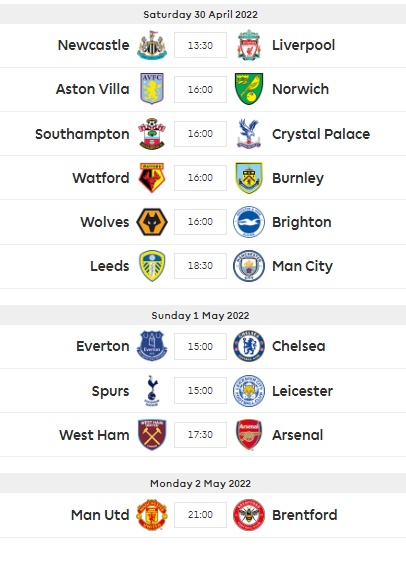
Task: Open the Watford club badge
Action: coord(152,178)
